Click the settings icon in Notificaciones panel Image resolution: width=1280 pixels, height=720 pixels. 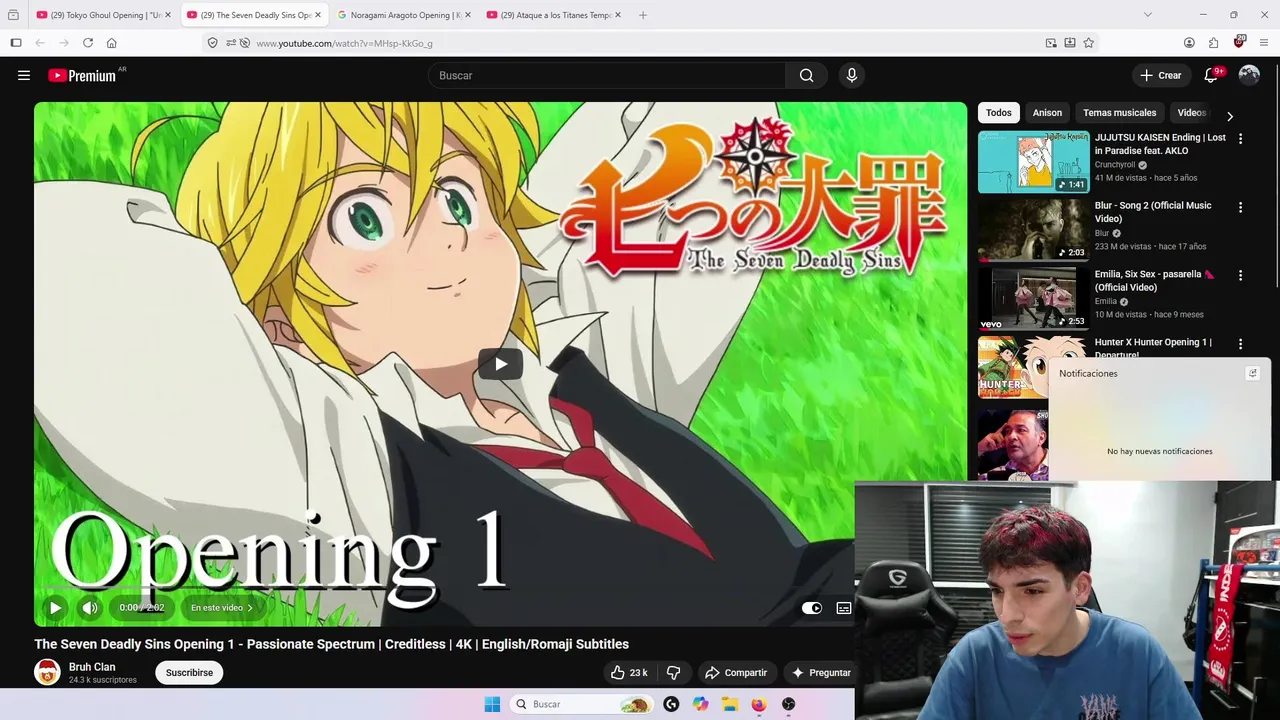(x=1252, y=373)
